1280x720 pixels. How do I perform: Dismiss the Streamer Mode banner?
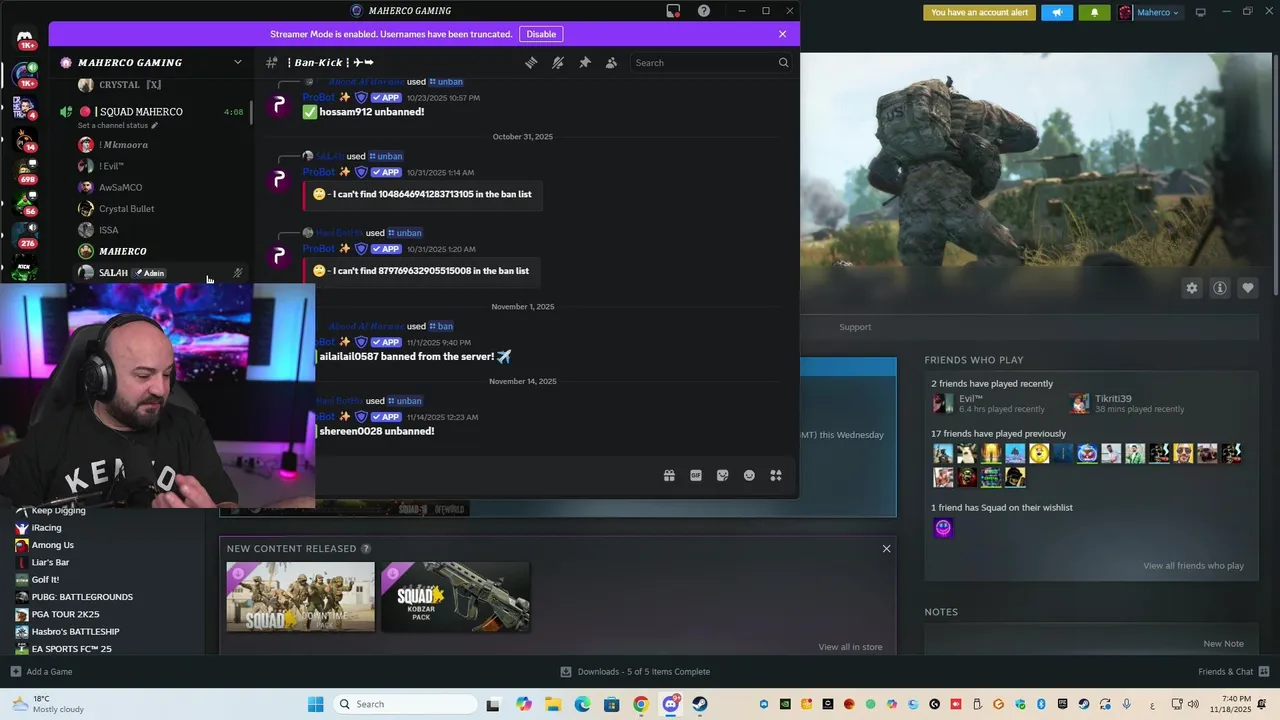782,34
